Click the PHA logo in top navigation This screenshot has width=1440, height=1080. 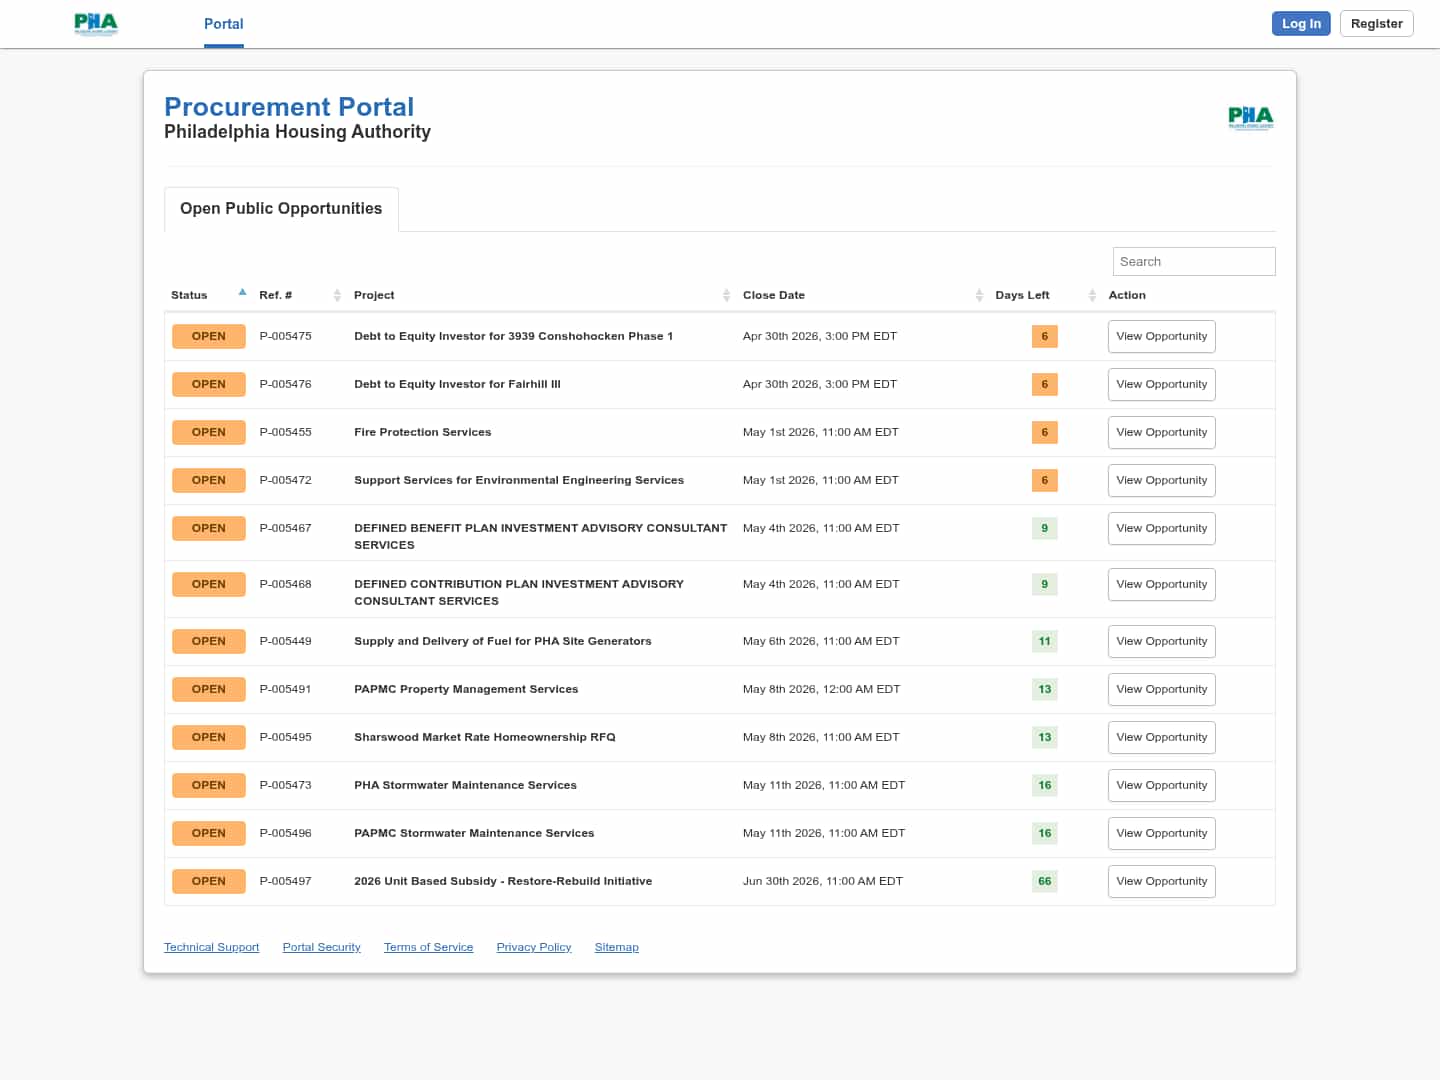(96, 24)
